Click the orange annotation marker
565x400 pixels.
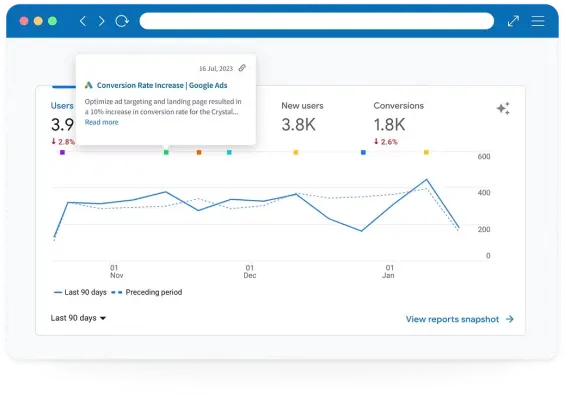click(199, 152)
